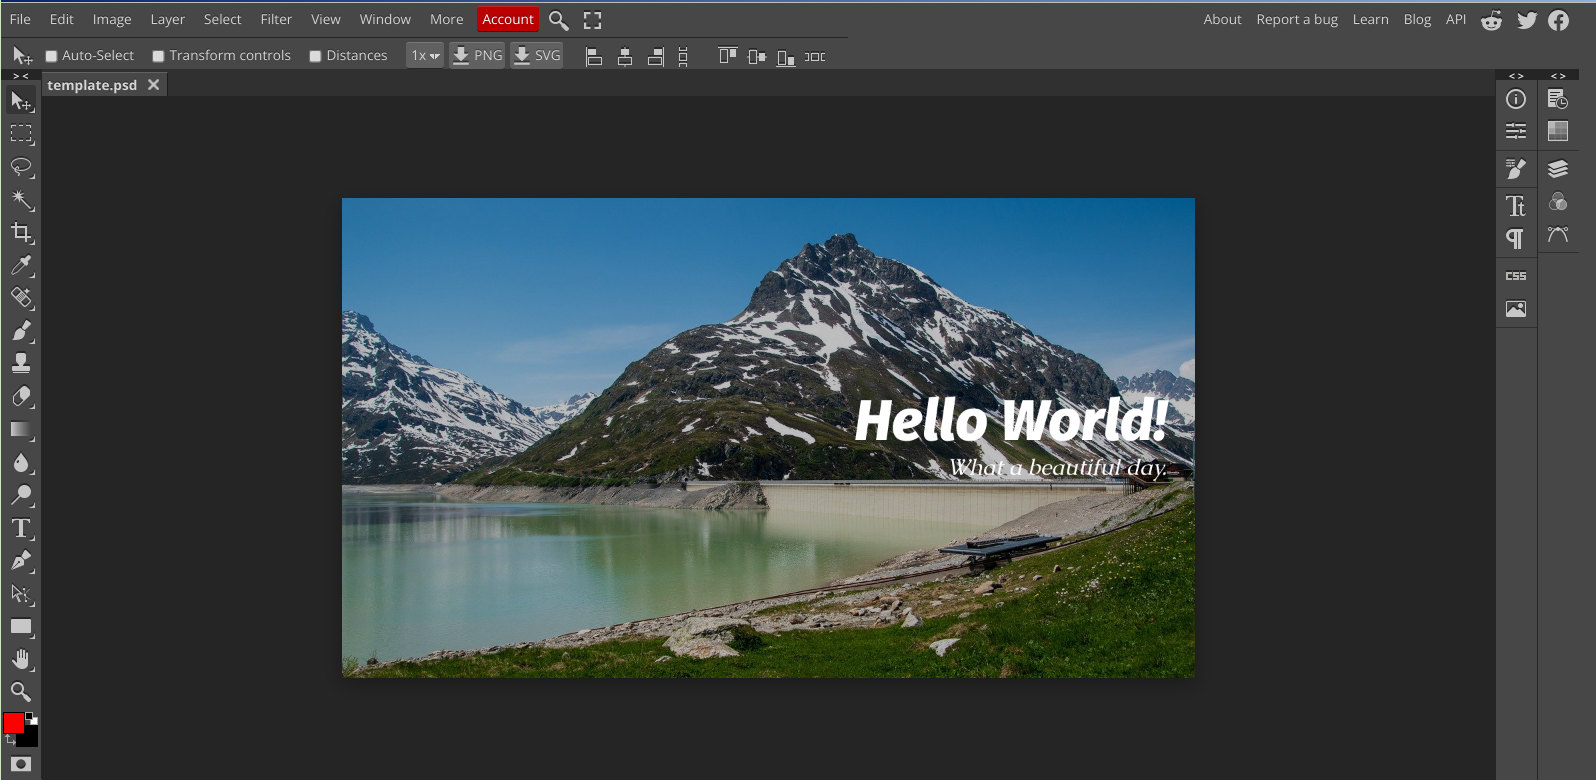
Task: Select the Magic Wand tool
Action: tap(21, 200)
